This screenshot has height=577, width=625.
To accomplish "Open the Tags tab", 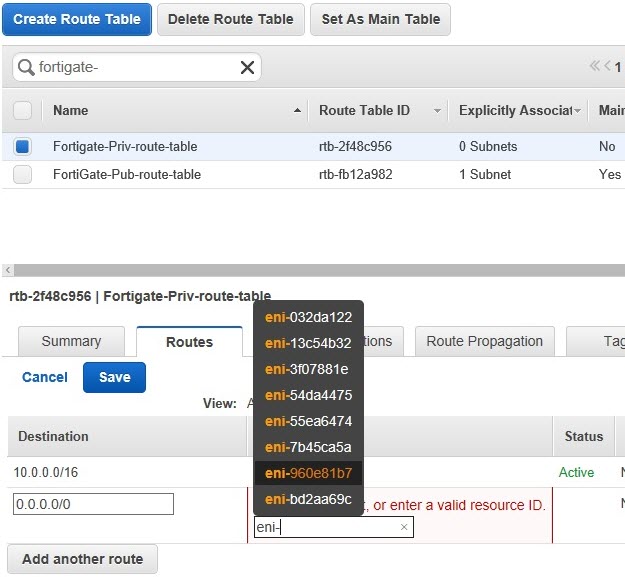I will (596, 341).
